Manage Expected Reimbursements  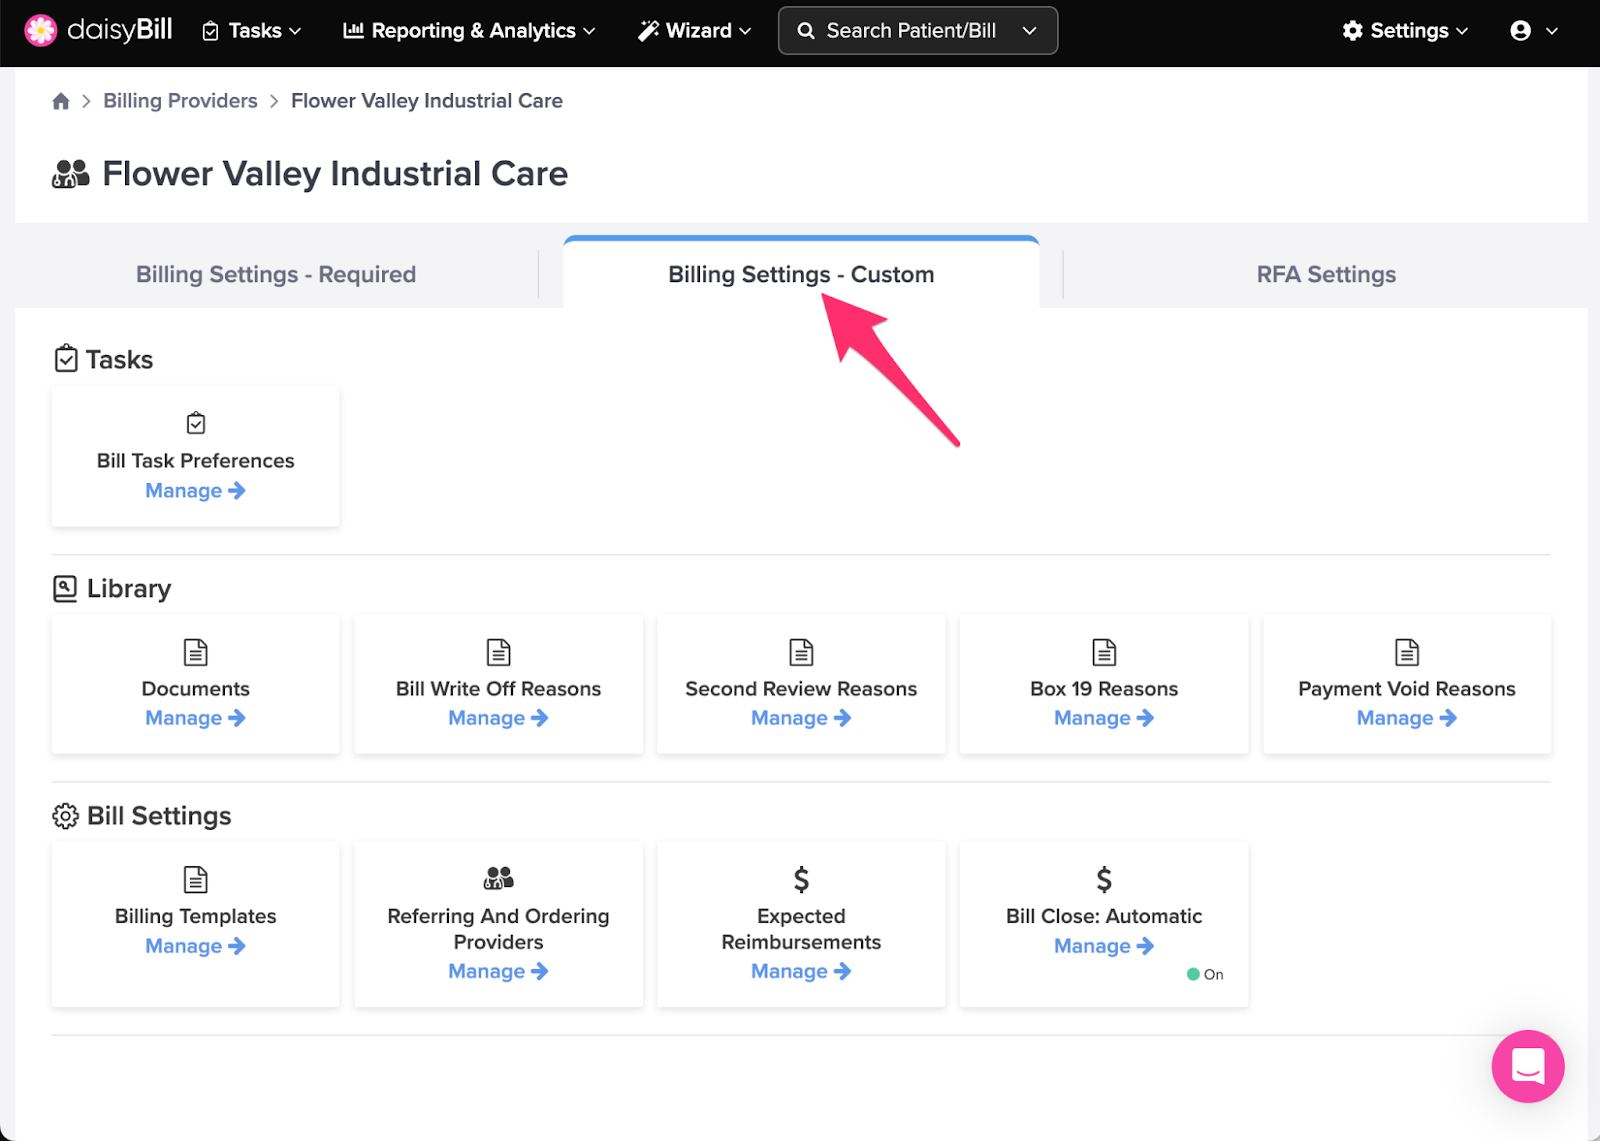801,971
